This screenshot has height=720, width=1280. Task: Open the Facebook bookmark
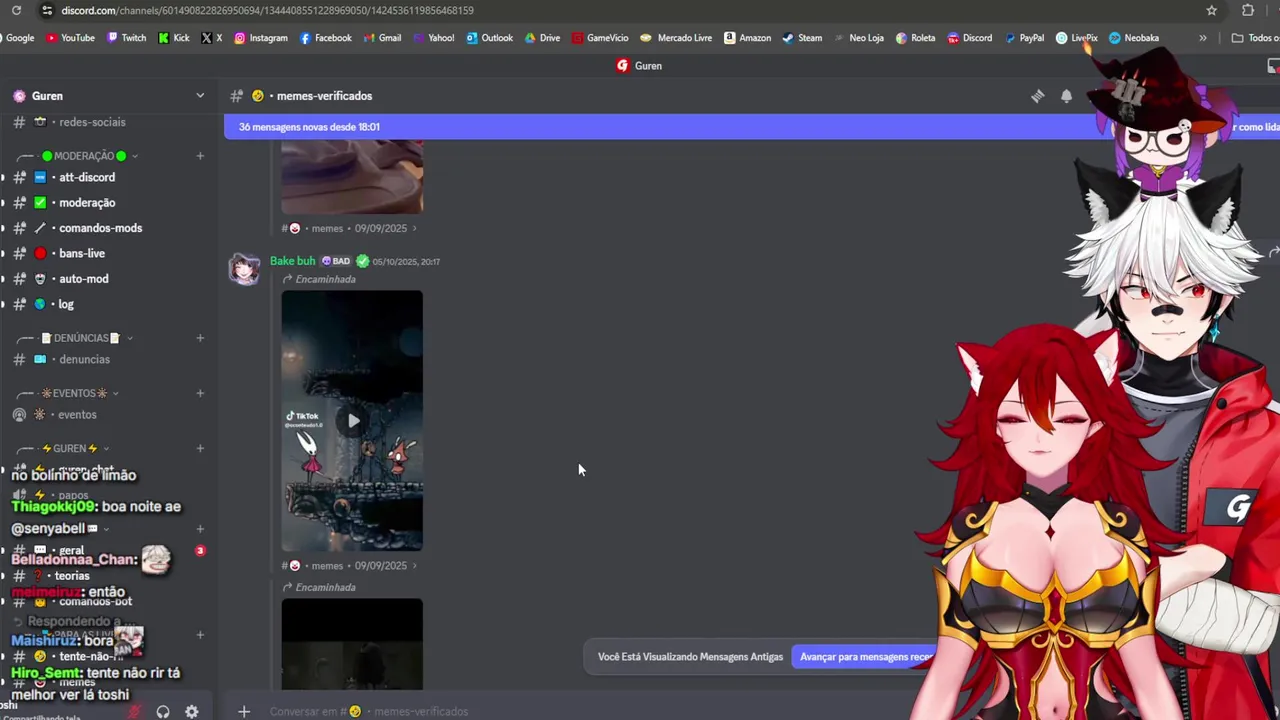coord(325,38)
